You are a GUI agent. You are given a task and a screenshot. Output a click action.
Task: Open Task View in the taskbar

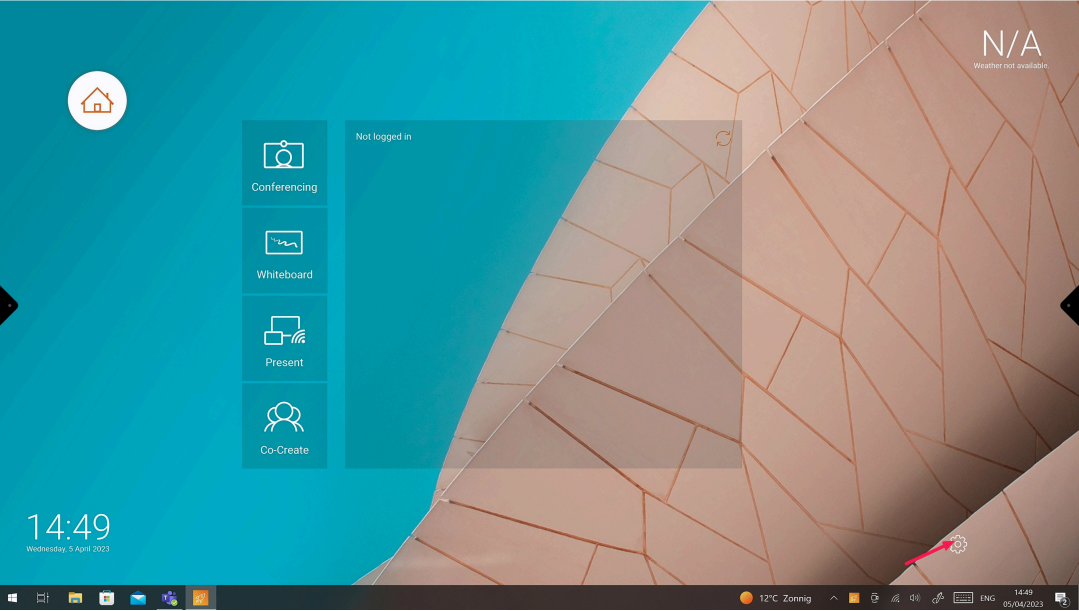coord(43,598)
